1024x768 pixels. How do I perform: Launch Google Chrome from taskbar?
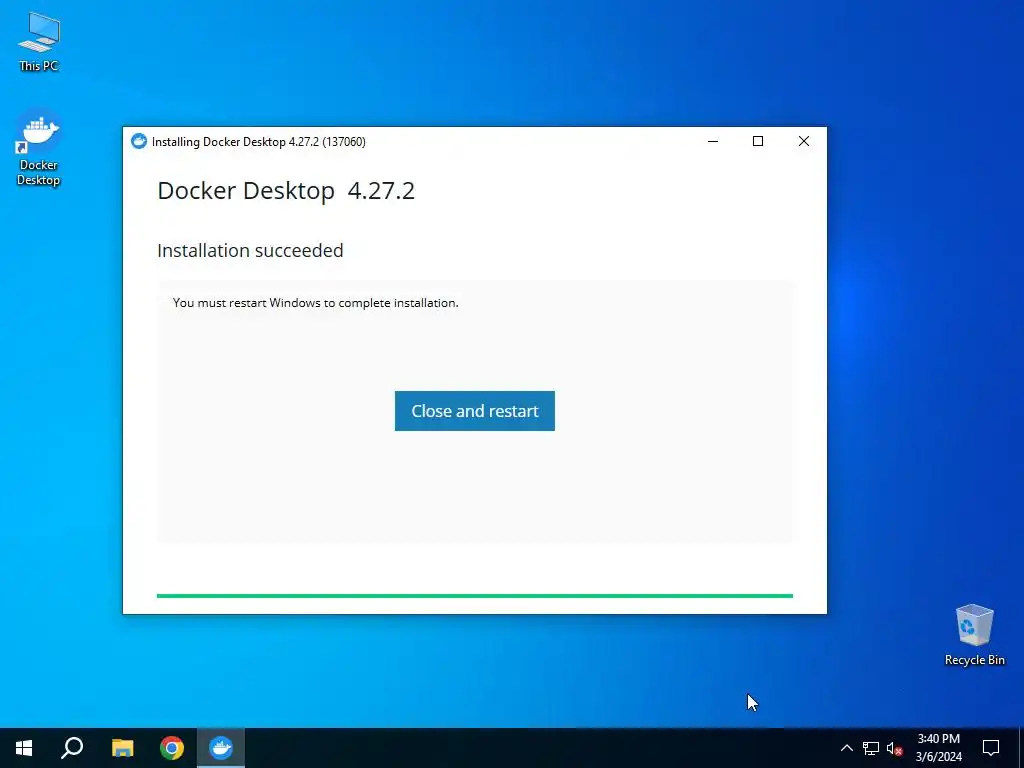(x=172, y=748)
